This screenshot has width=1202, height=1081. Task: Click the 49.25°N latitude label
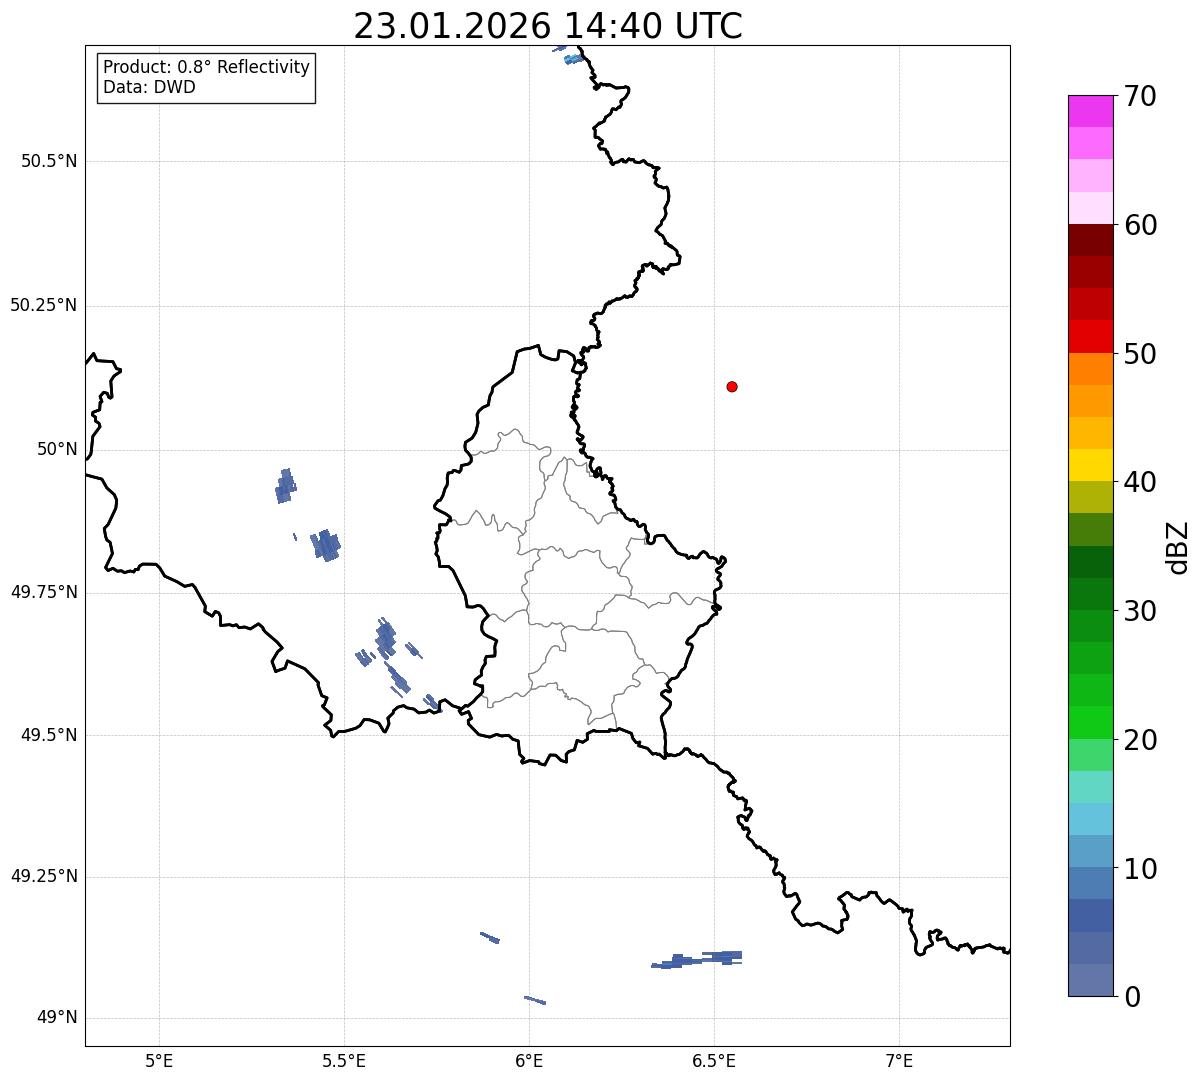click(44, 876)
